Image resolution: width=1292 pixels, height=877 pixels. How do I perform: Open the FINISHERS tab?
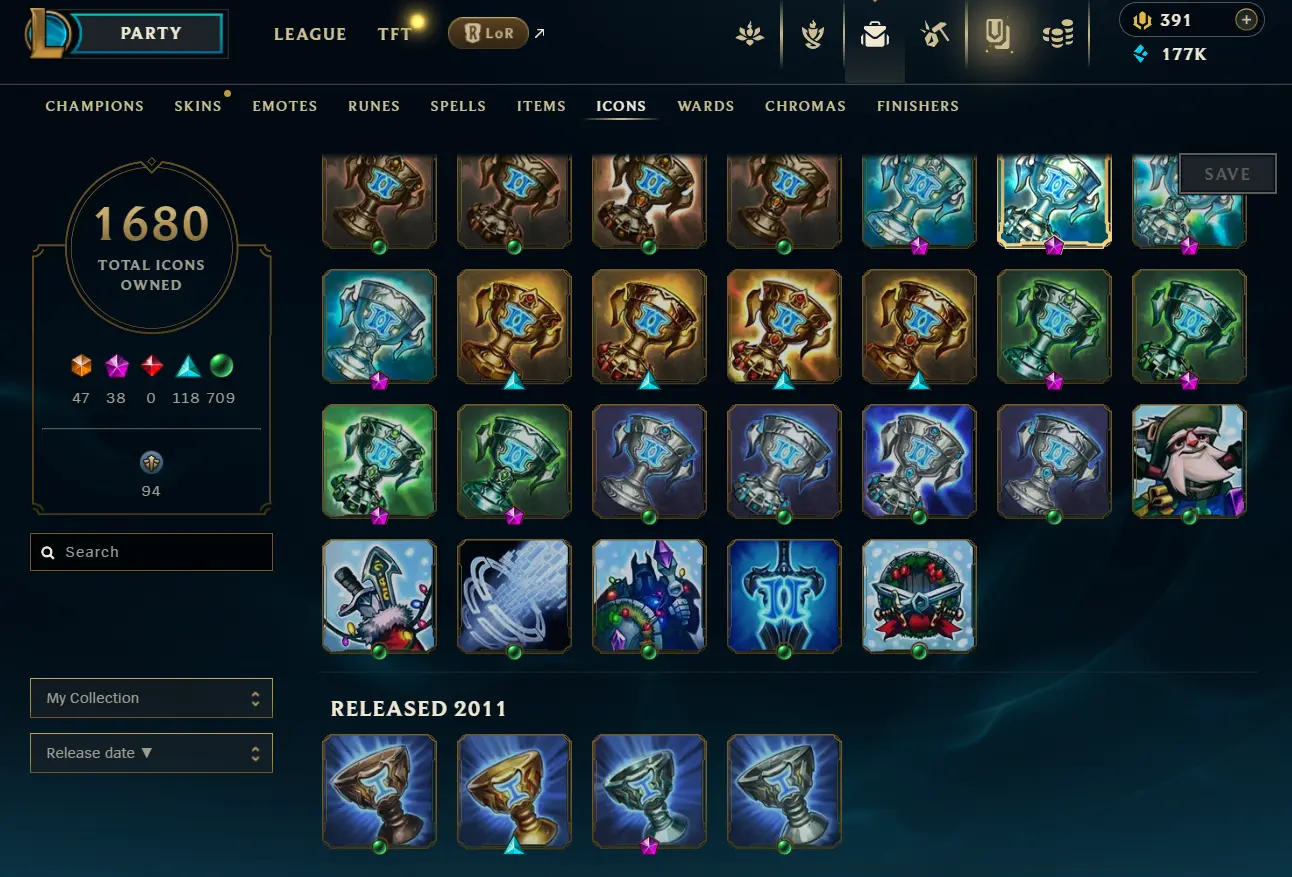(x=918, y=106)
